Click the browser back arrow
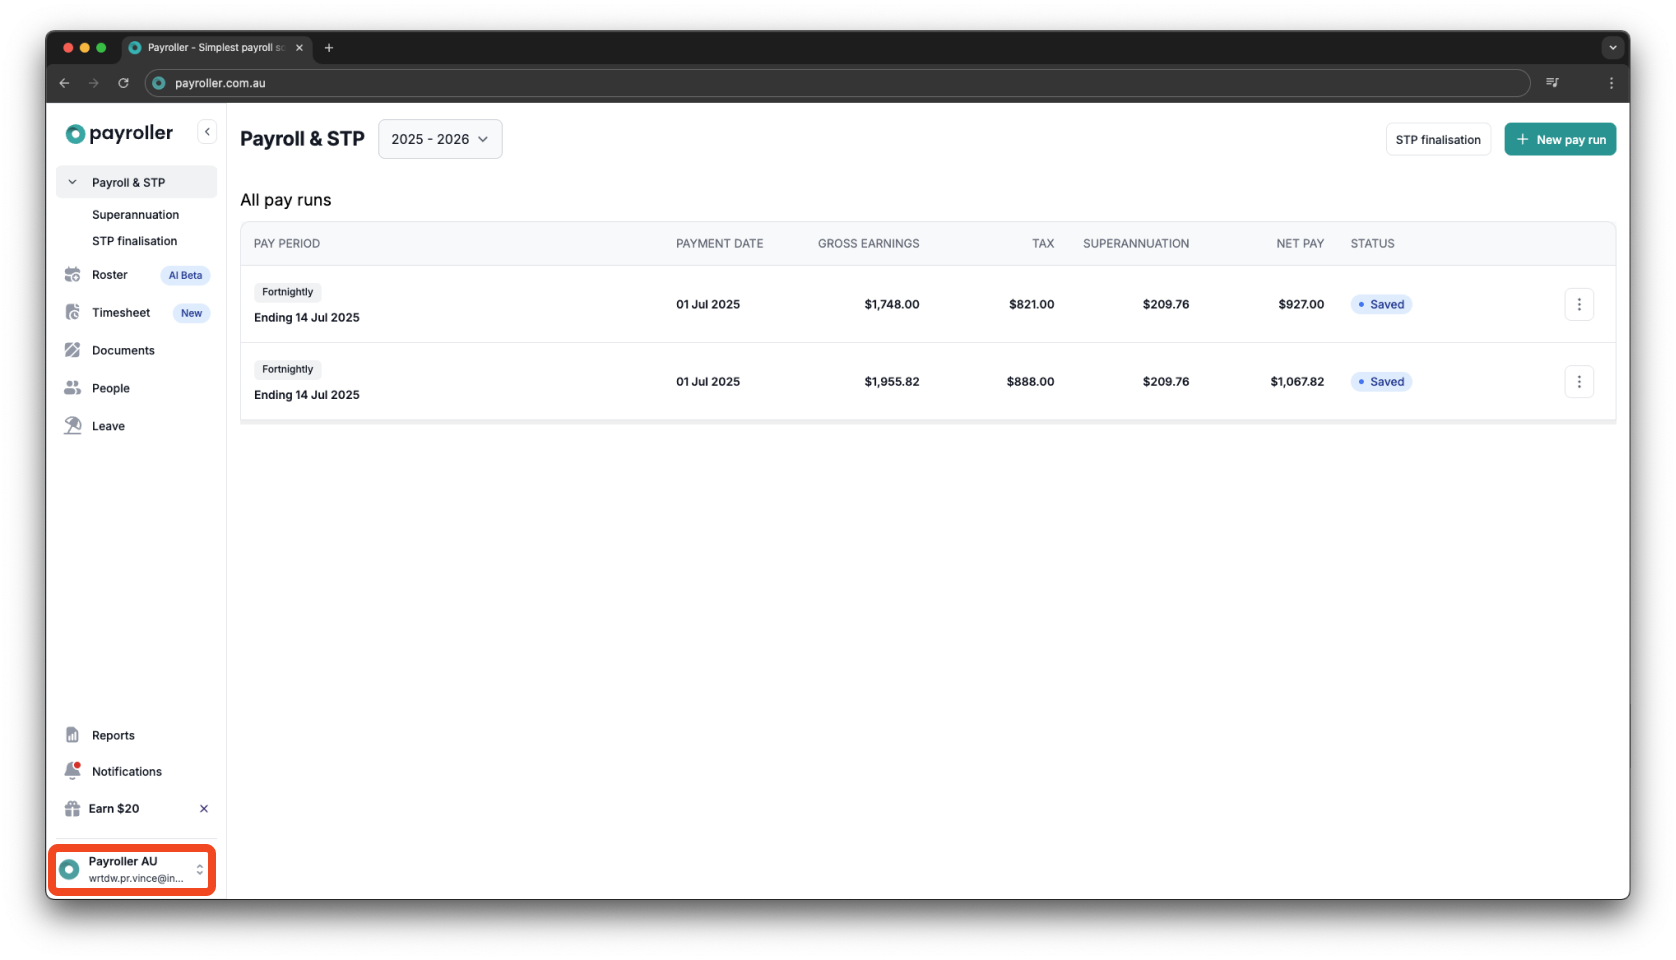 click(64, 83)
